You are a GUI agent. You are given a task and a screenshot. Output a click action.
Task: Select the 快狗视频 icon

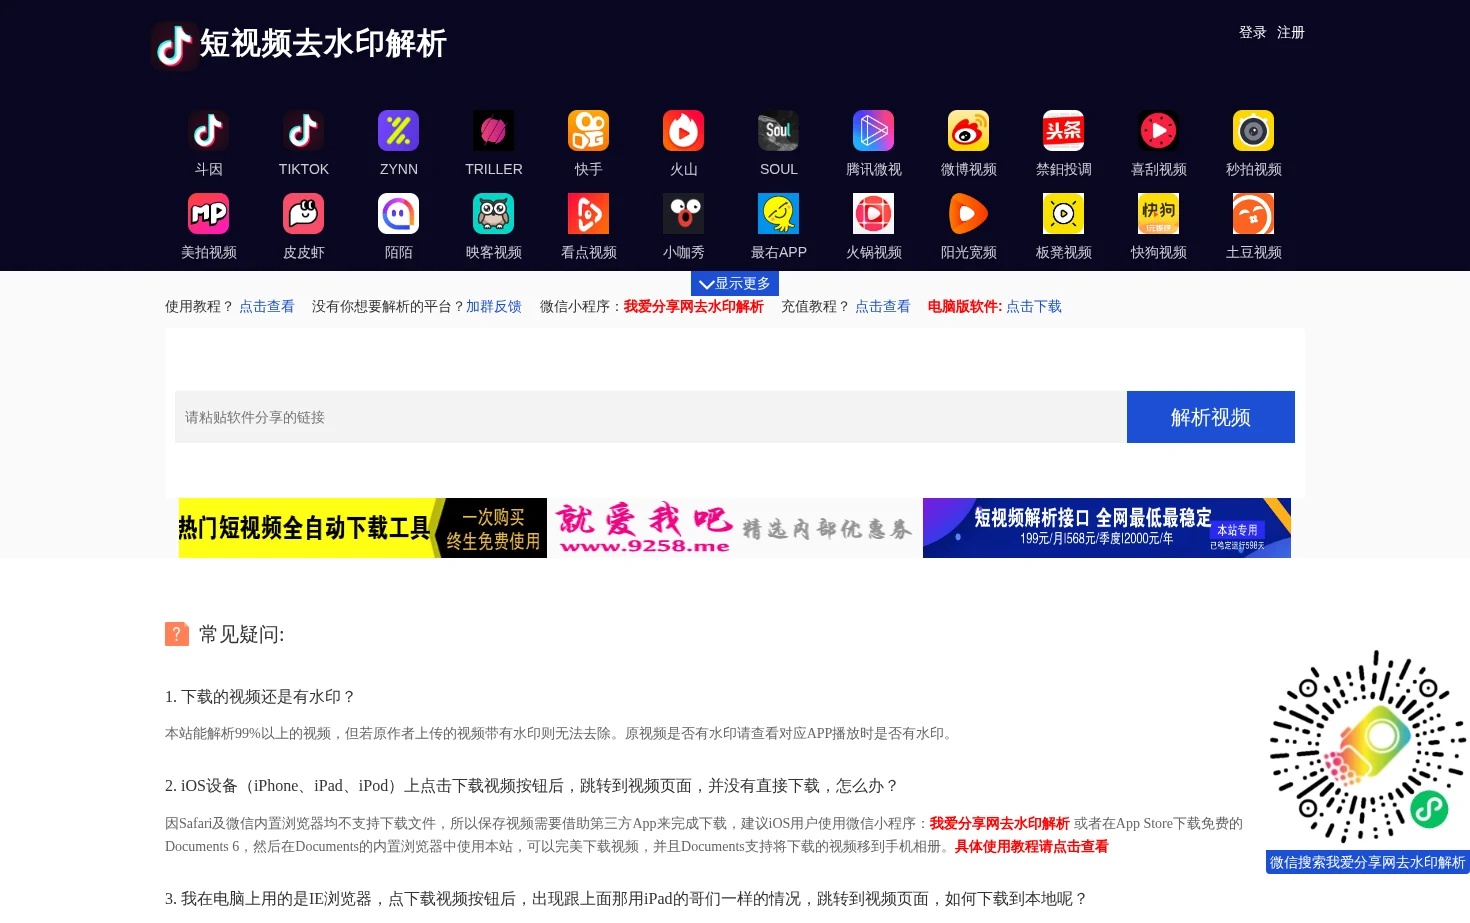pyautogui.click(x=1158, y=214)
